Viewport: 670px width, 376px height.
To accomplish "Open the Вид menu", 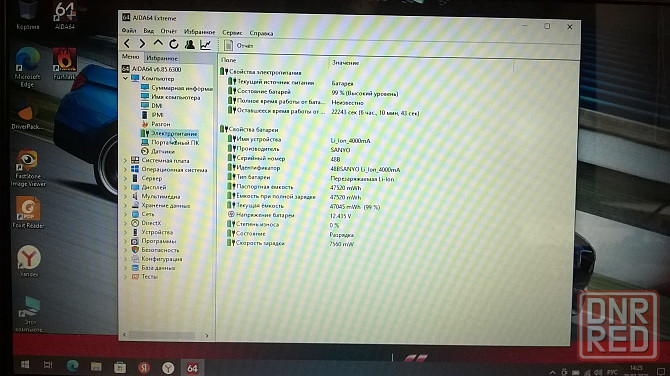I will pos(148,31).
